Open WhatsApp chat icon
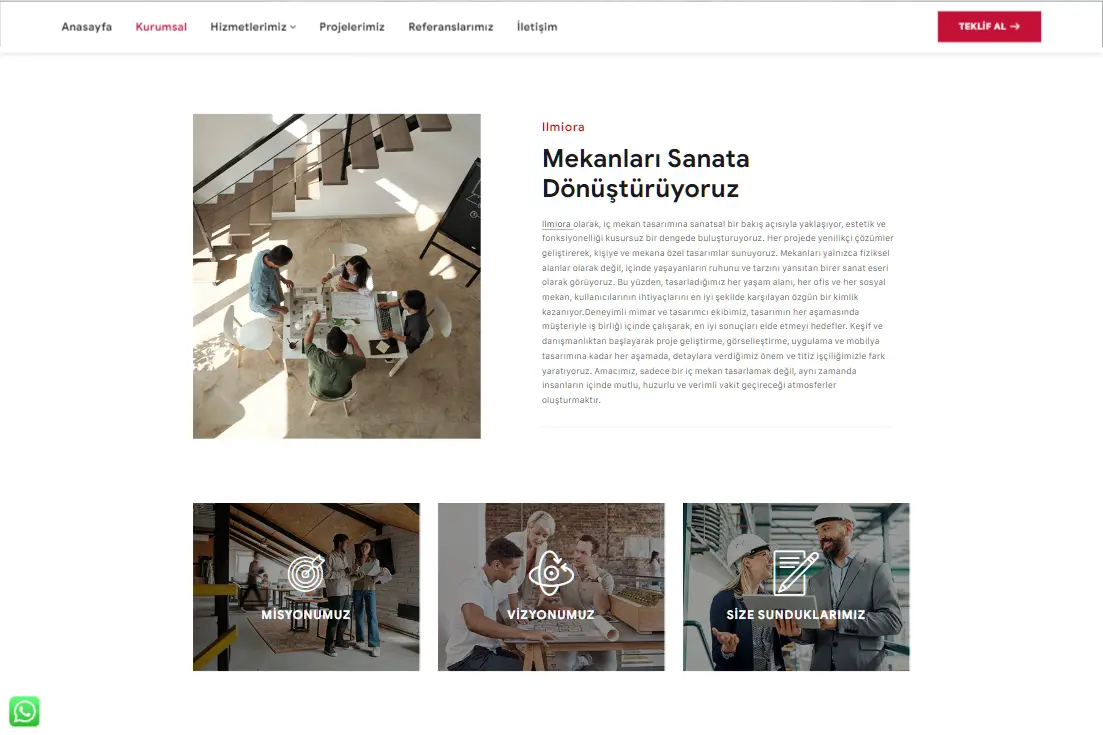Screen dimensions: 1103x735 click(x=24, y=711)
